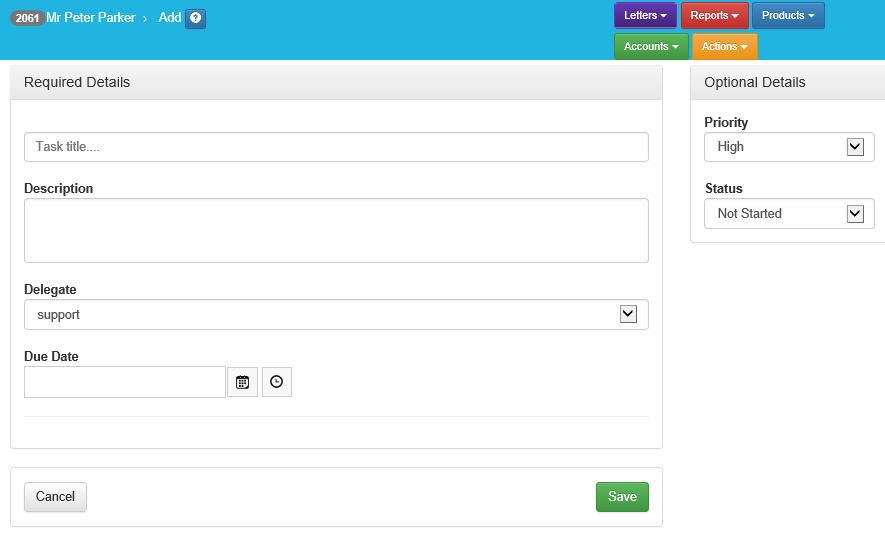Image resolution: width=885 pixels, height=550 pixels.
Task: Open the Due Date time picker
Action: [x=277, y=382]
